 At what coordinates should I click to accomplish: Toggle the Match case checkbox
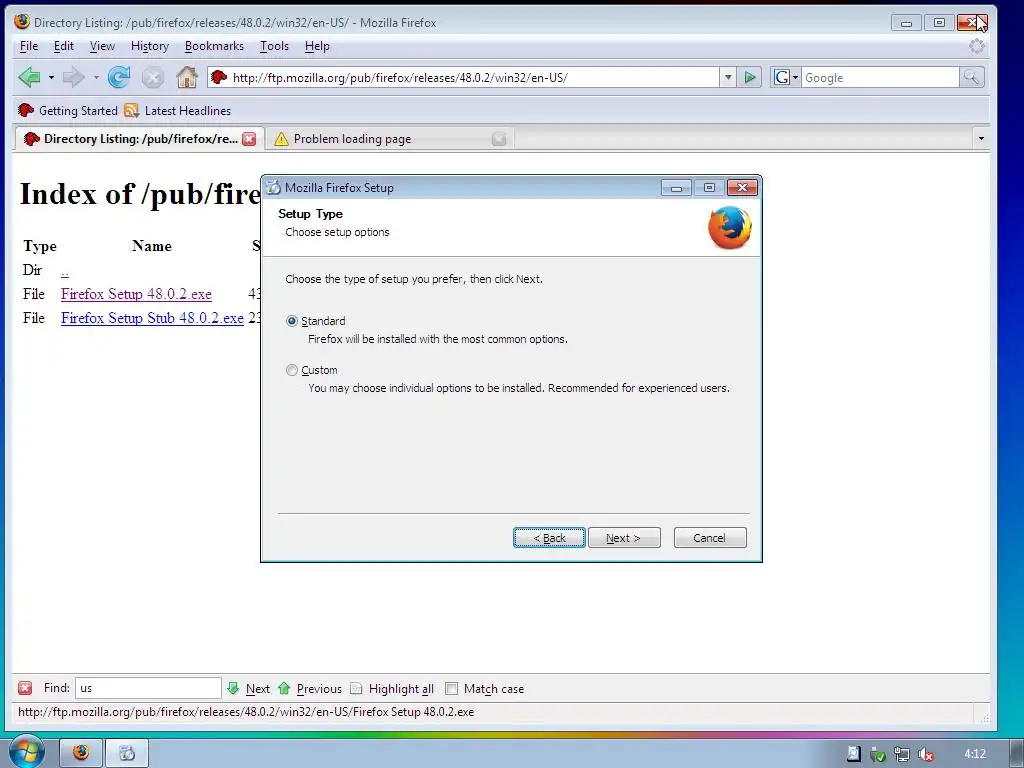coord(451,688)
